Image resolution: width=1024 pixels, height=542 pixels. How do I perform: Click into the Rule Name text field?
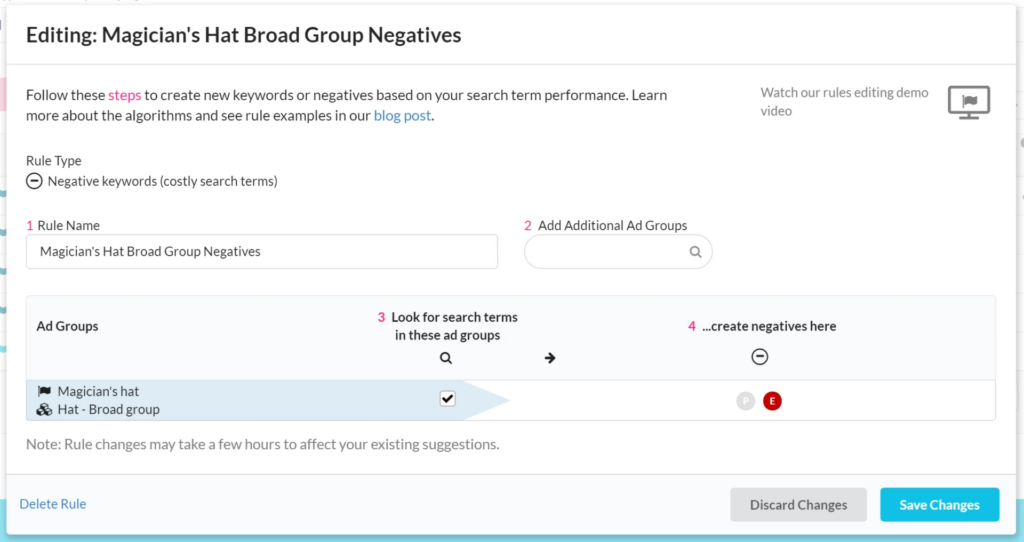pyautogui.click(x=262, y=252)
